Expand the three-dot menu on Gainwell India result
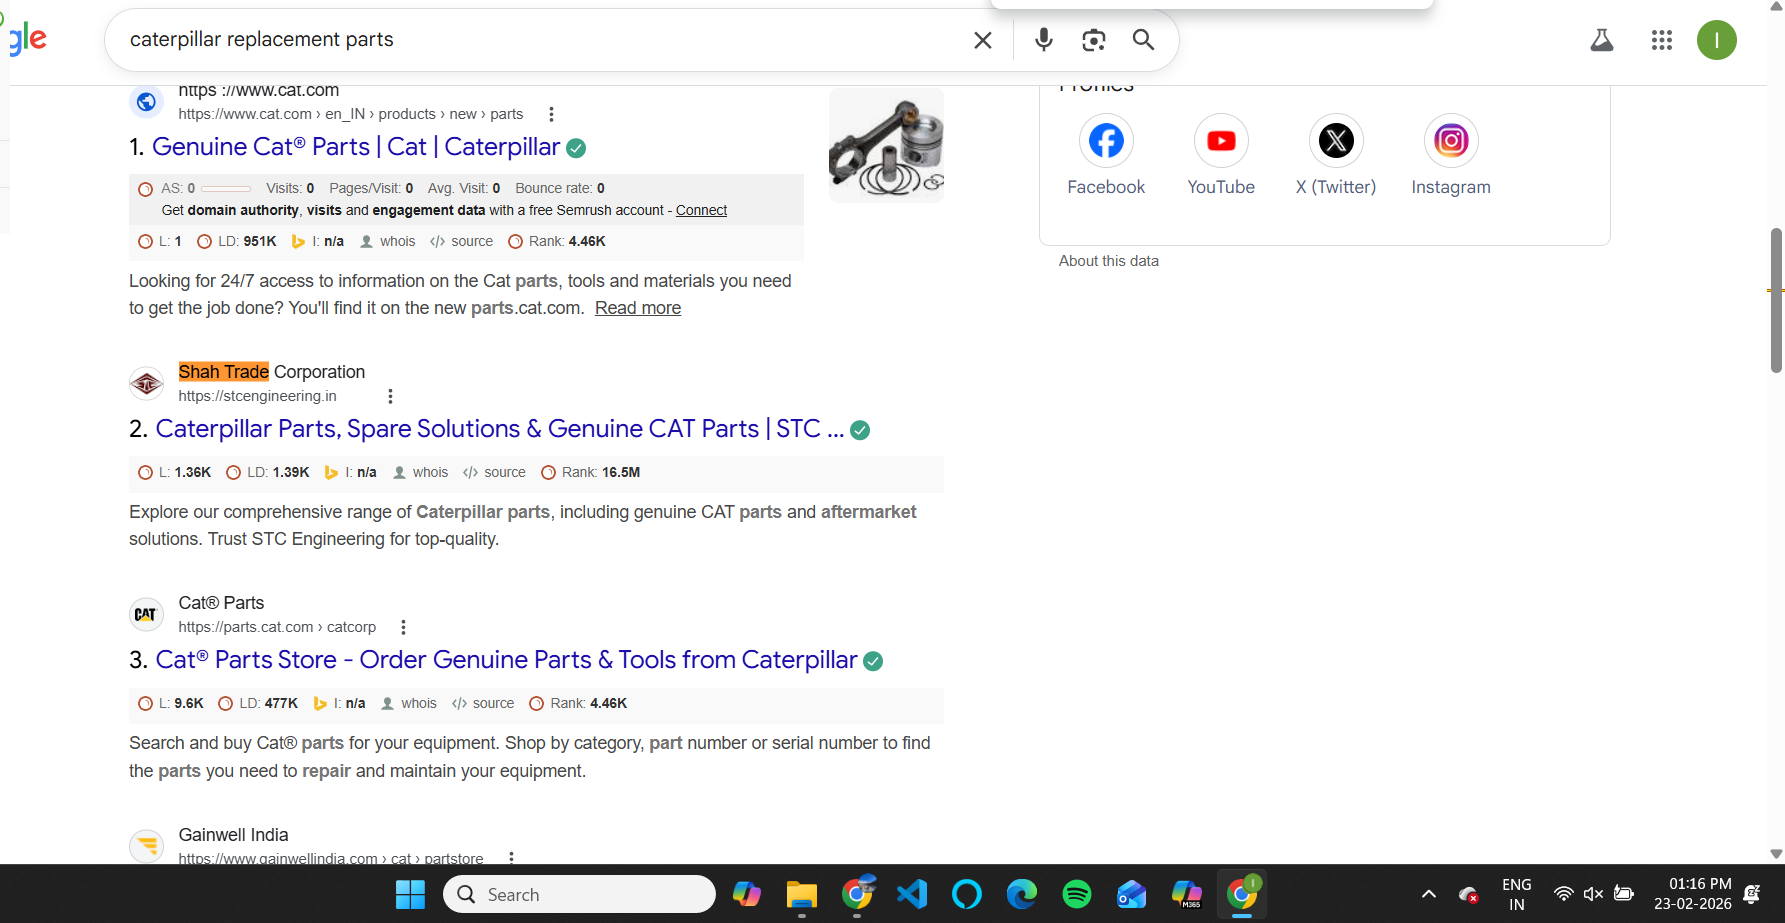The image size is (1785, 923). pos(510,858)
